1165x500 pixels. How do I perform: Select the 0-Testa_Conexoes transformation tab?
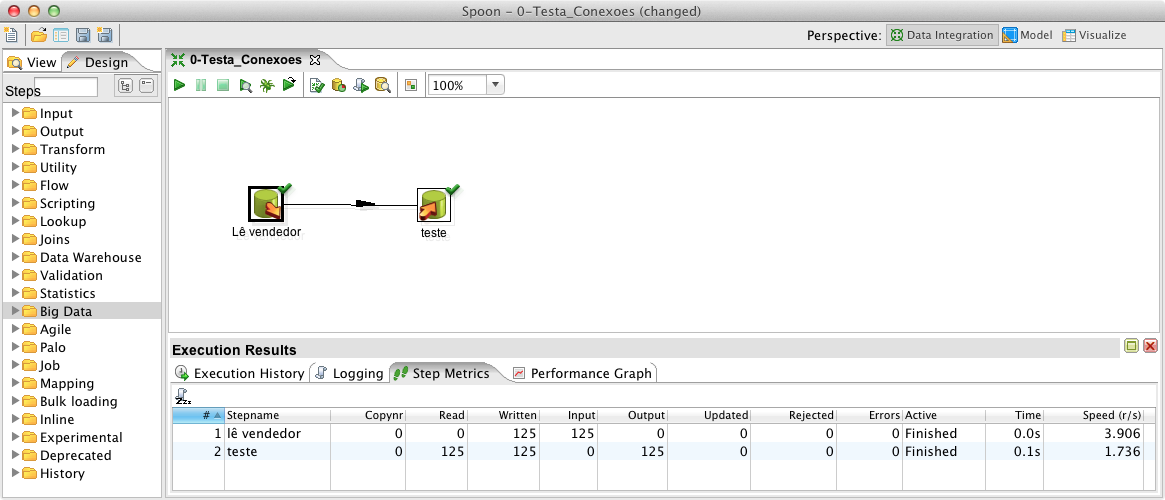[245, 59]
